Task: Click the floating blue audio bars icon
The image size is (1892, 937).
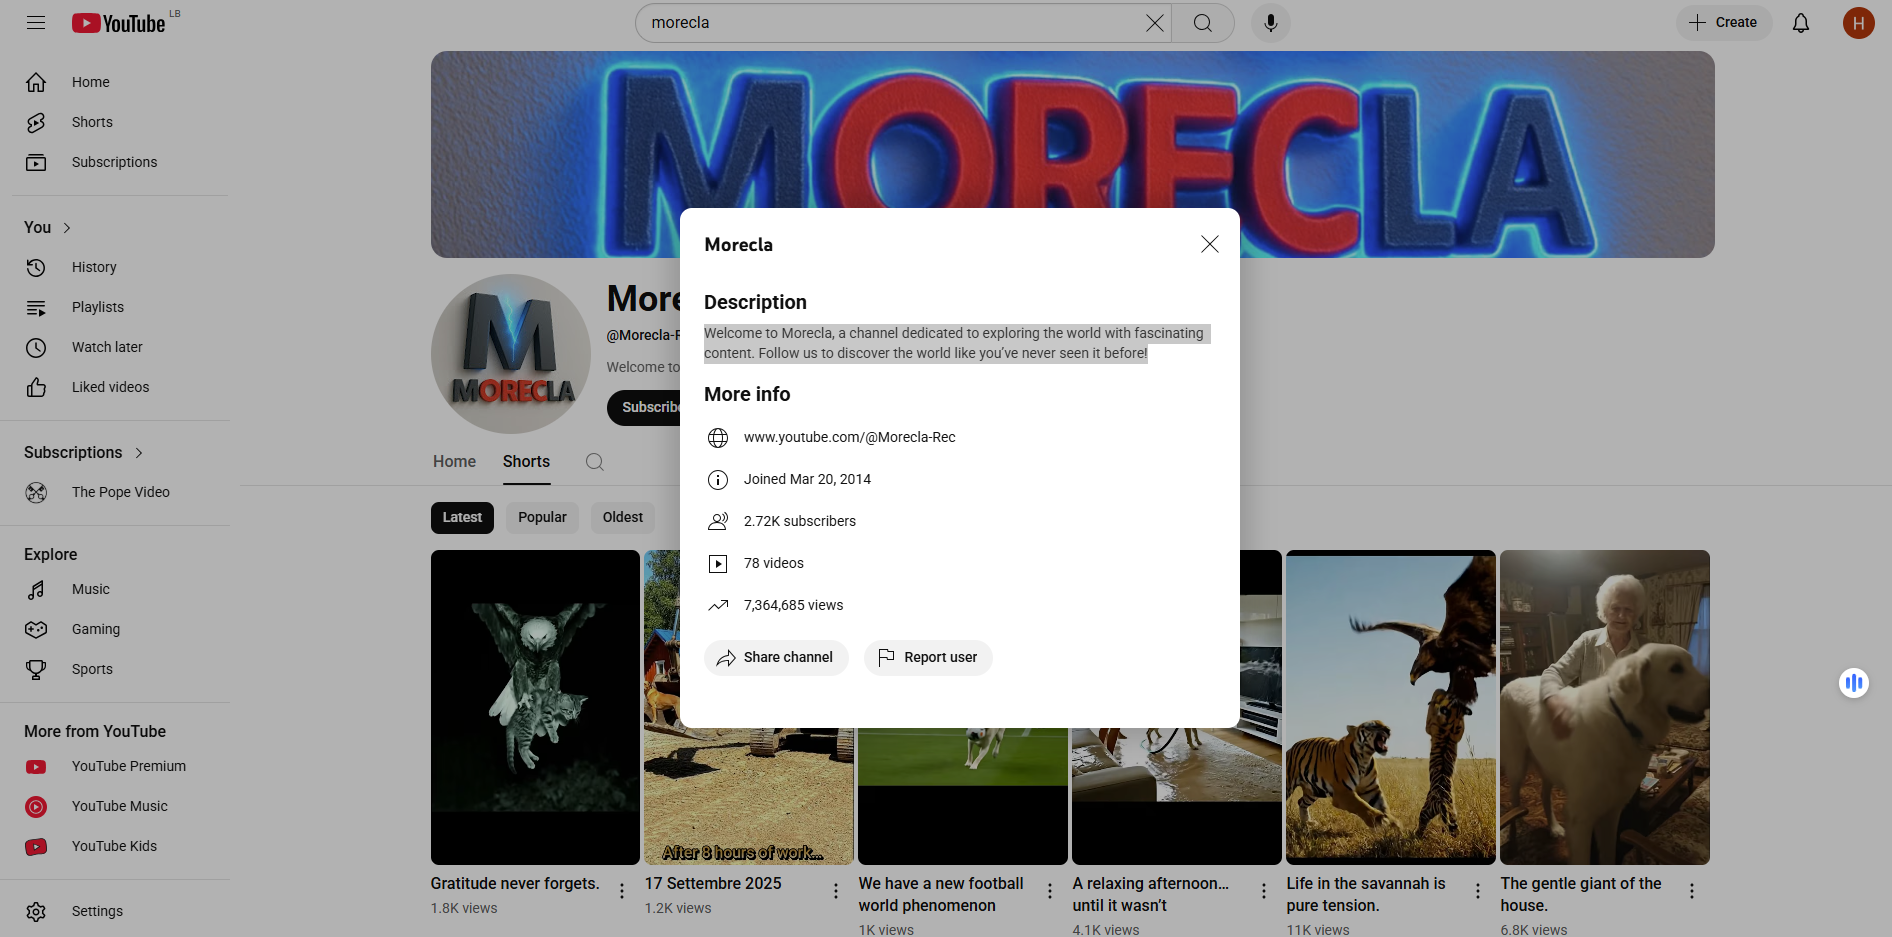Action: pos(1854,683)
